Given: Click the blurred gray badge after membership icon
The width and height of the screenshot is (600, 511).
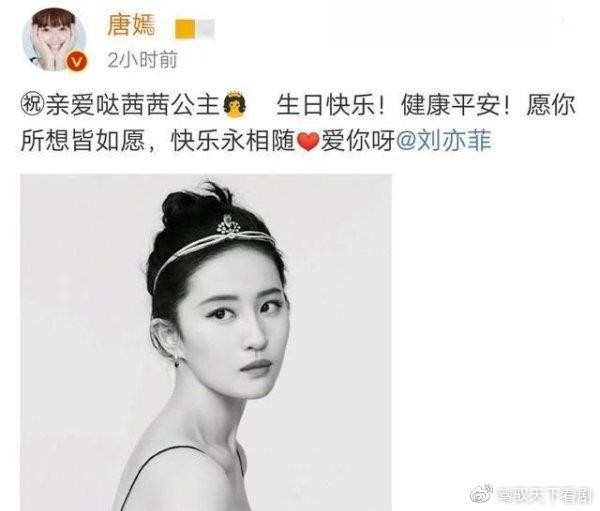Looking at the screenshot, I should tap(205, 29).
